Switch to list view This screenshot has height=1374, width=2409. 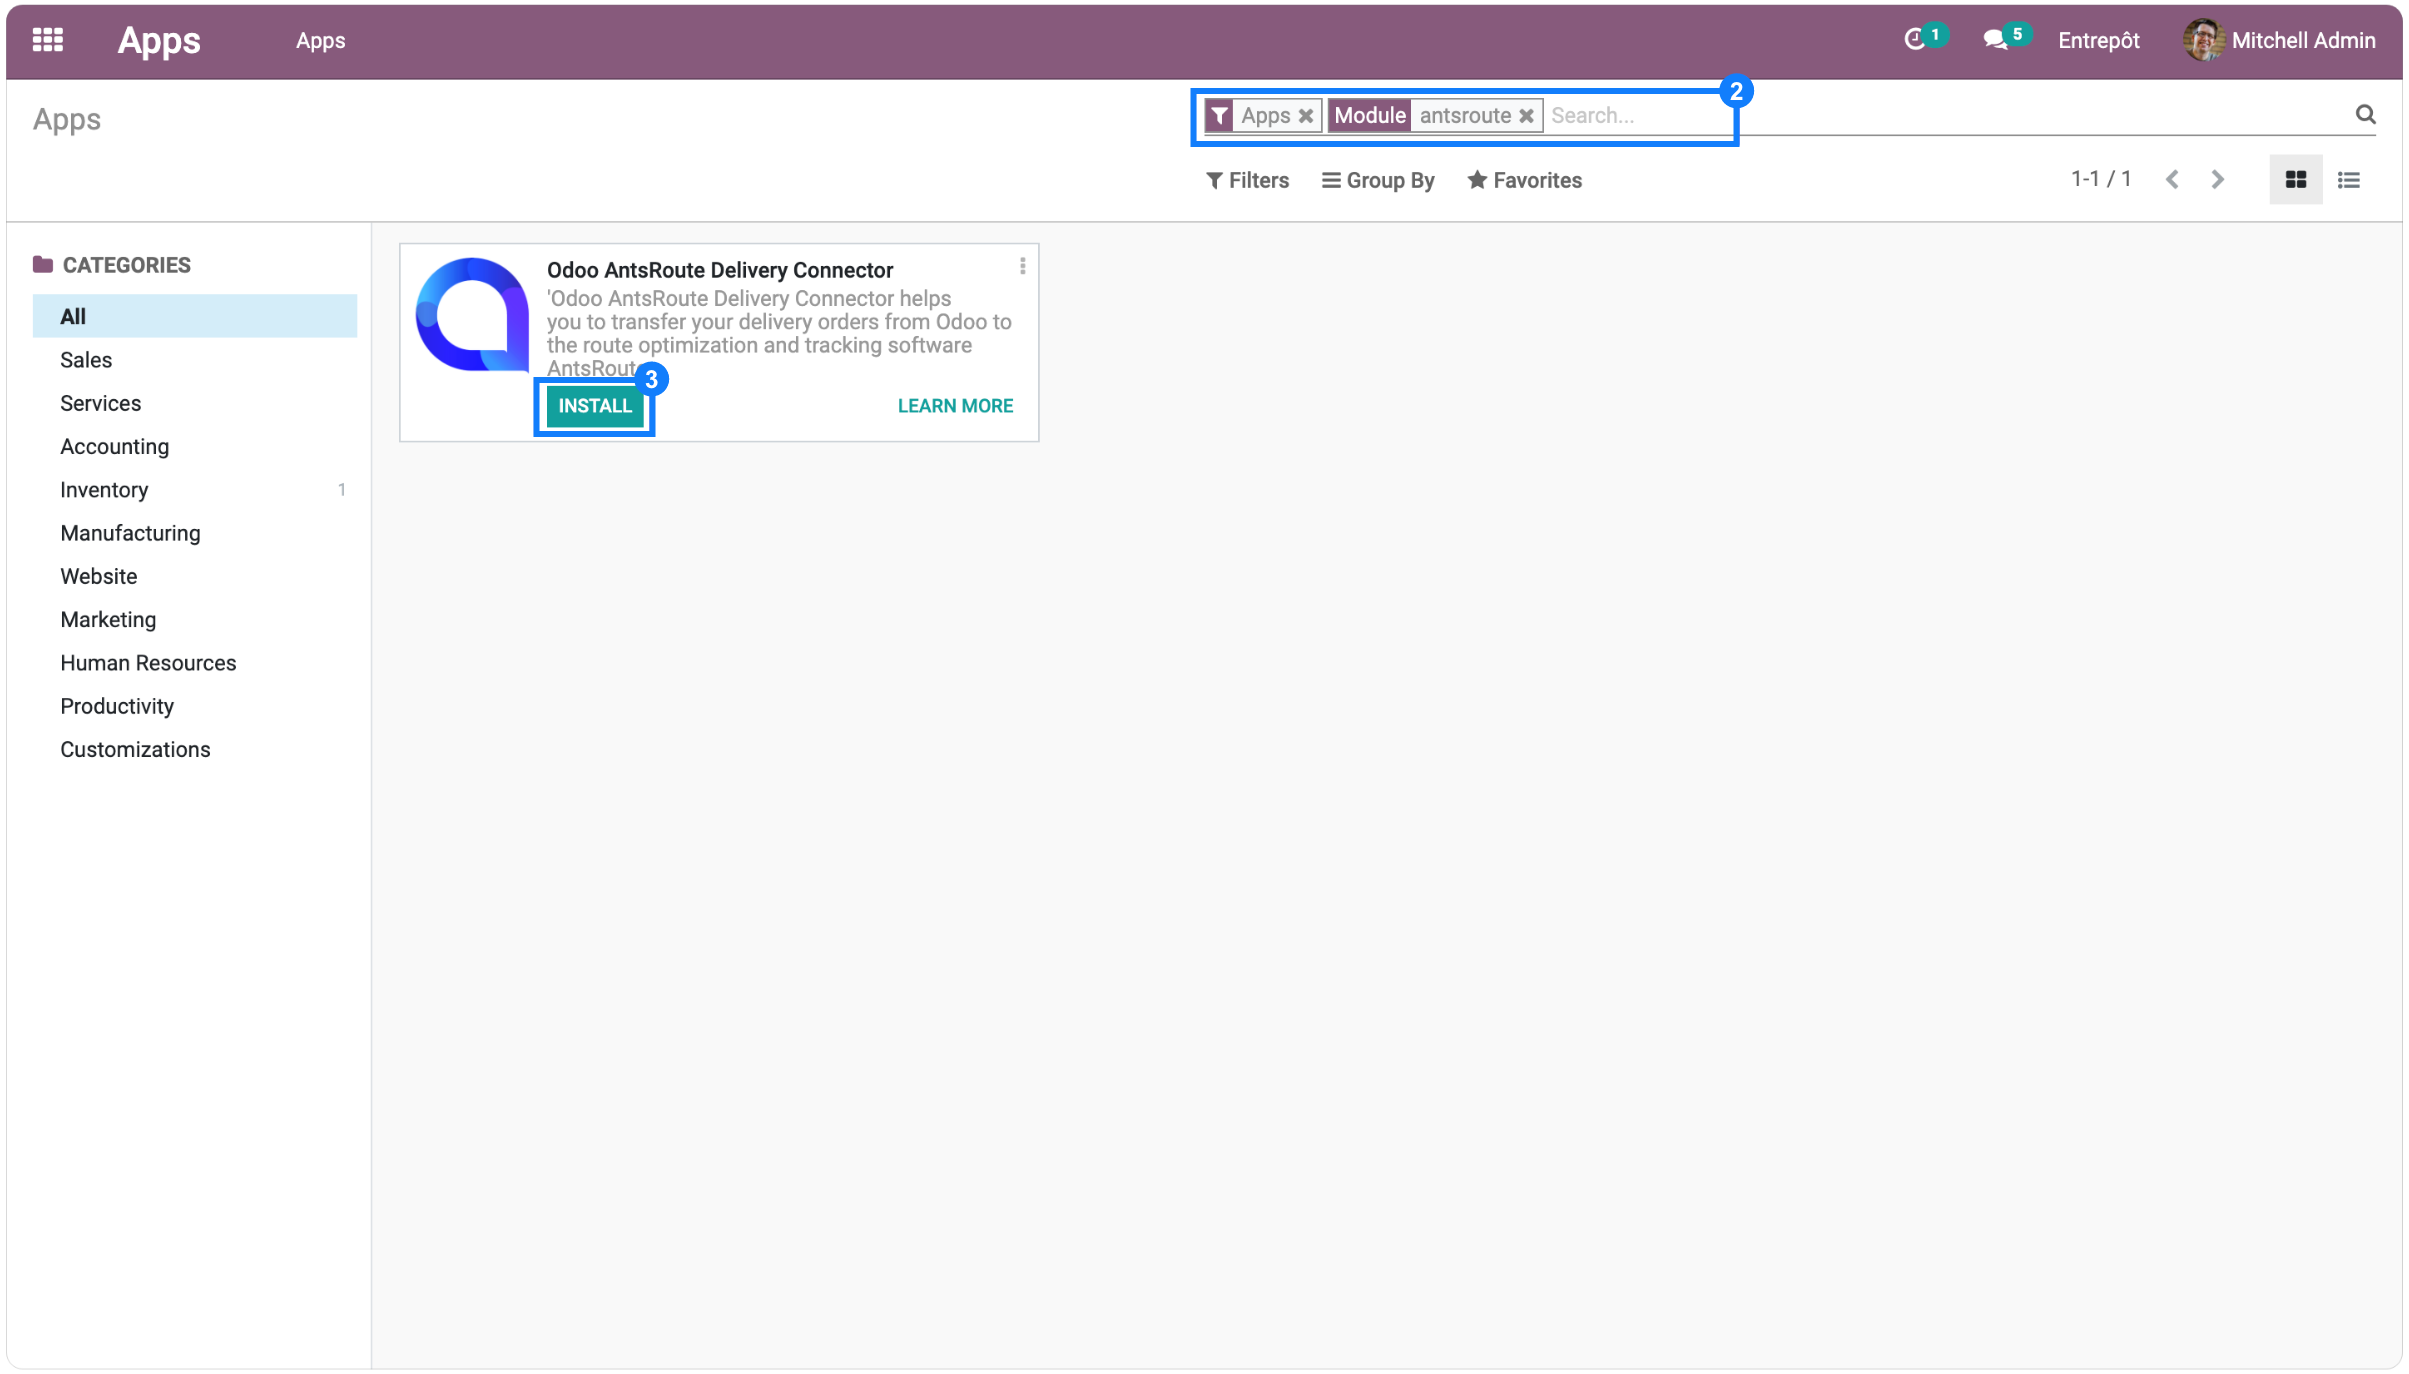pos(2348,180)
